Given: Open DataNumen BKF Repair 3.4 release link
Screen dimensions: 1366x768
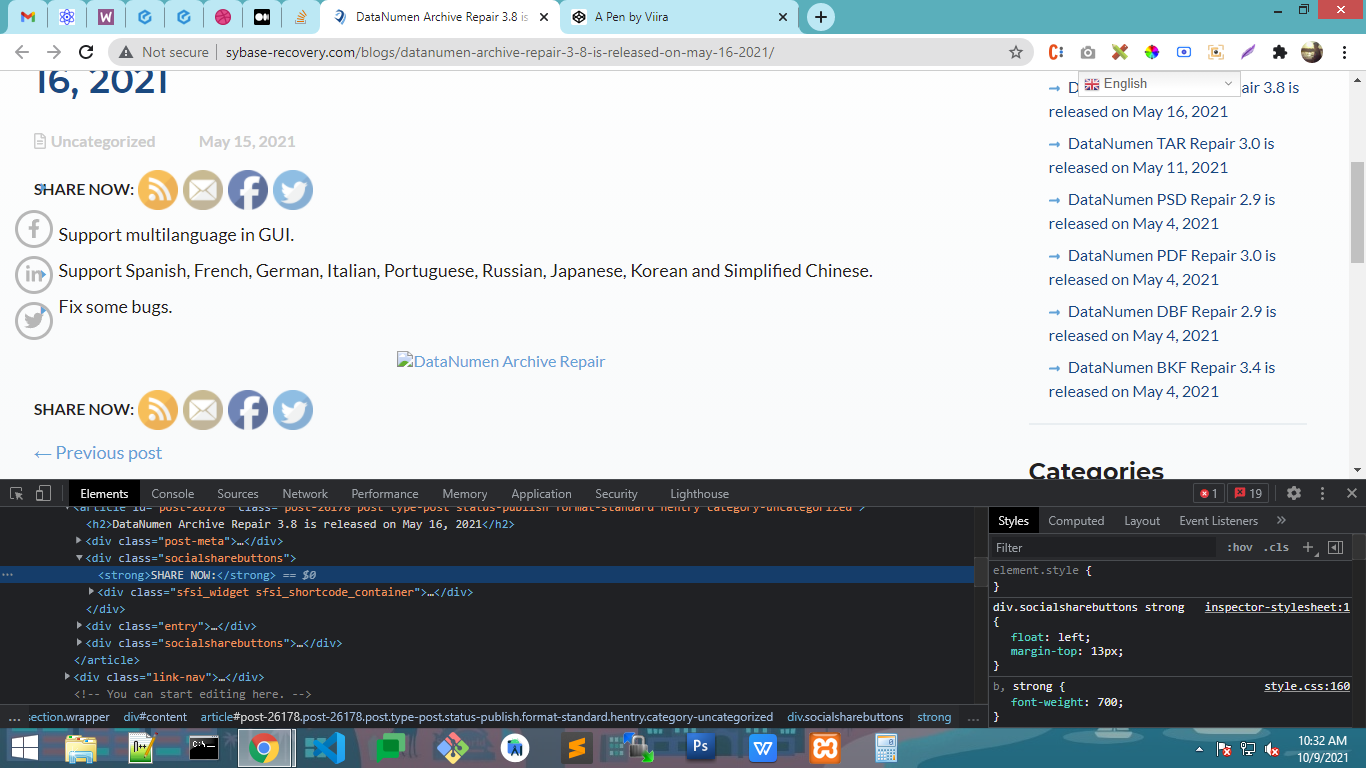Looking at the screenshot, I should click(x=1162, y=379).
